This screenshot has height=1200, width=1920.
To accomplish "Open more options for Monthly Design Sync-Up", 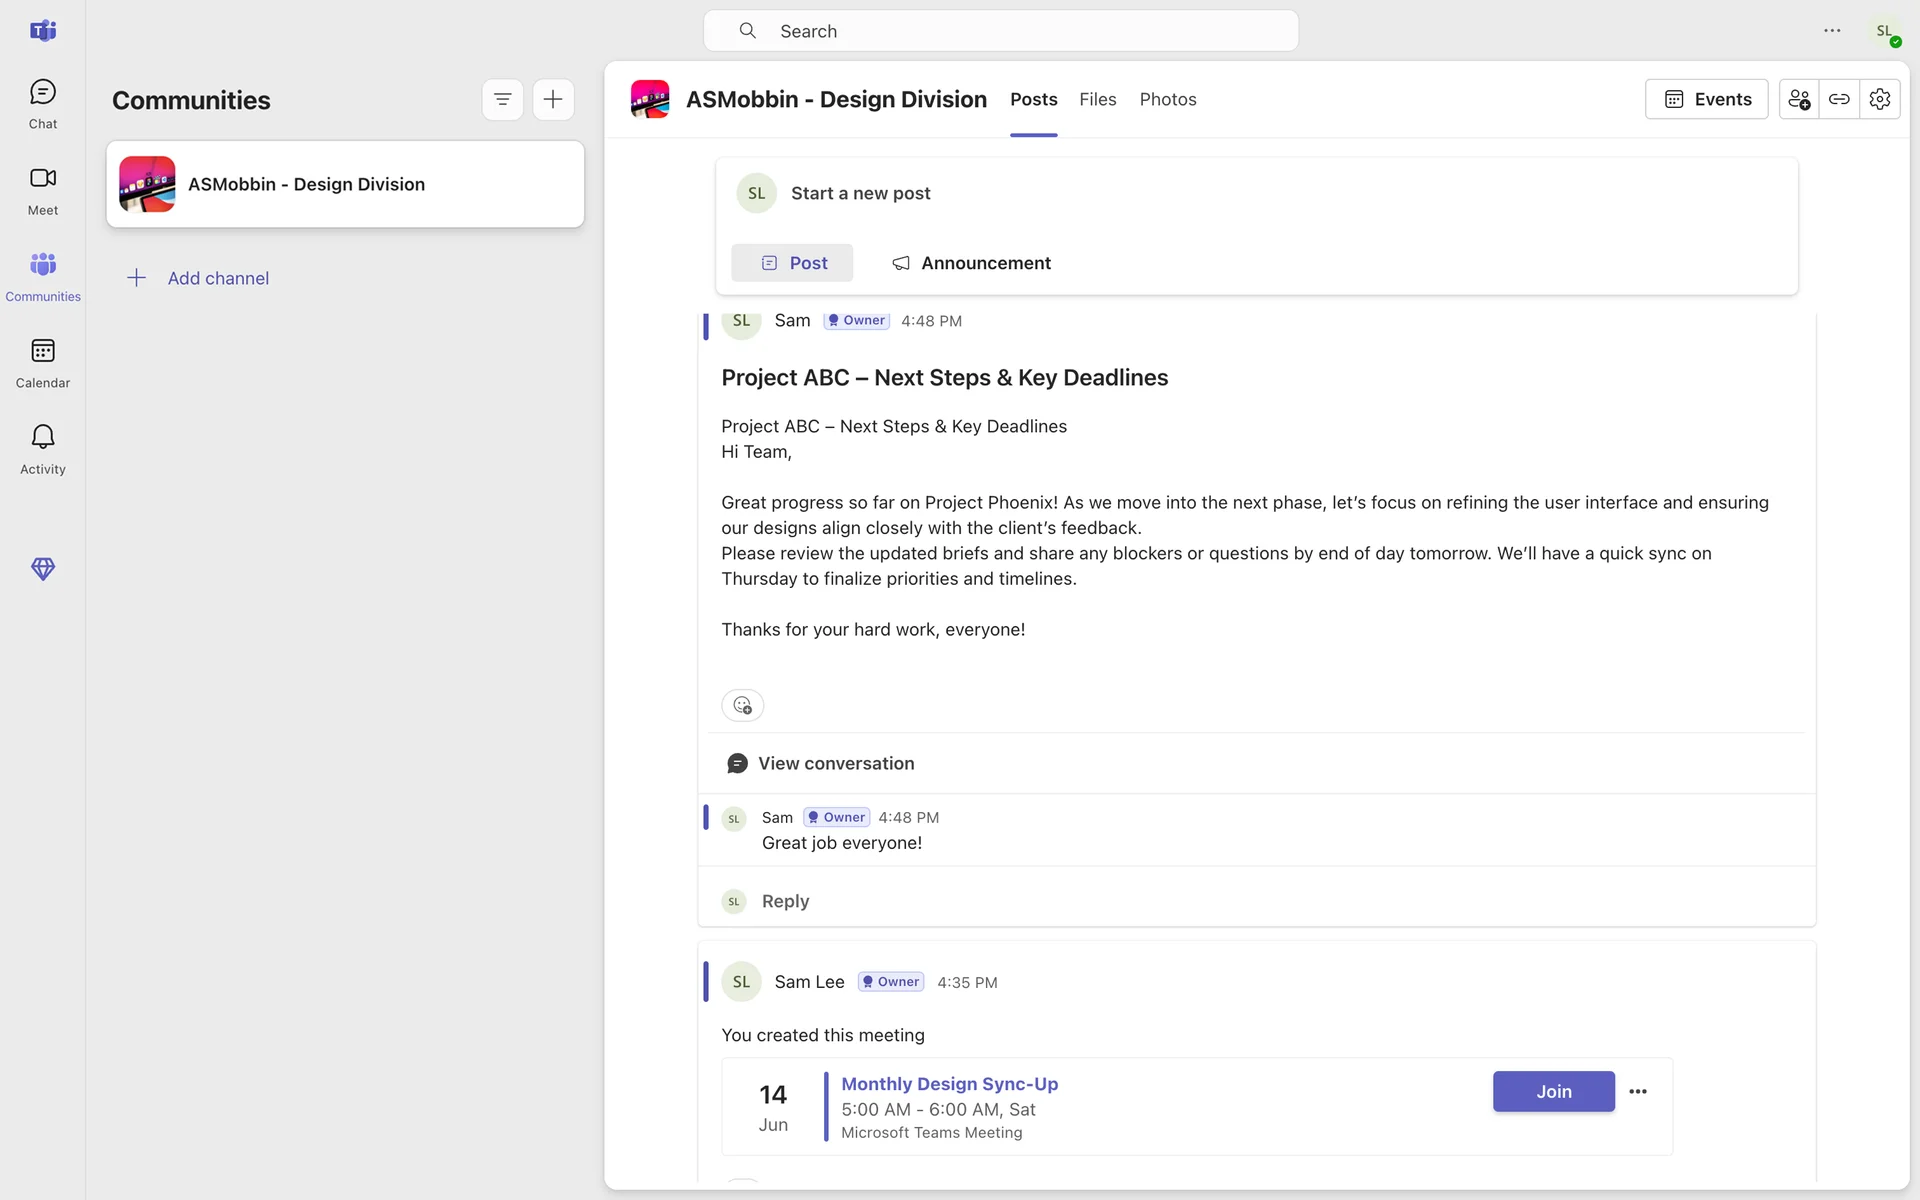I will tap(1638, 1091).
